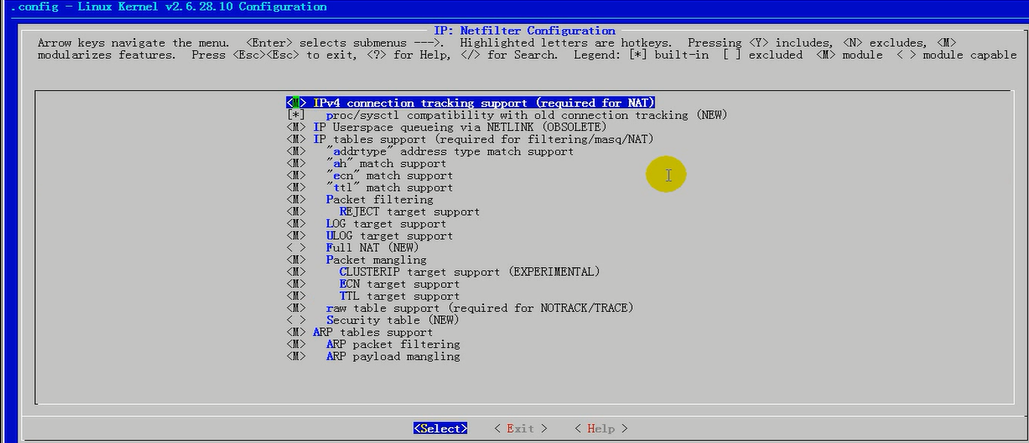The height and width of the screenshot is (443, 1029).
Task: Select ARP payload mangling entry
Action: click(x=392, y=356)
